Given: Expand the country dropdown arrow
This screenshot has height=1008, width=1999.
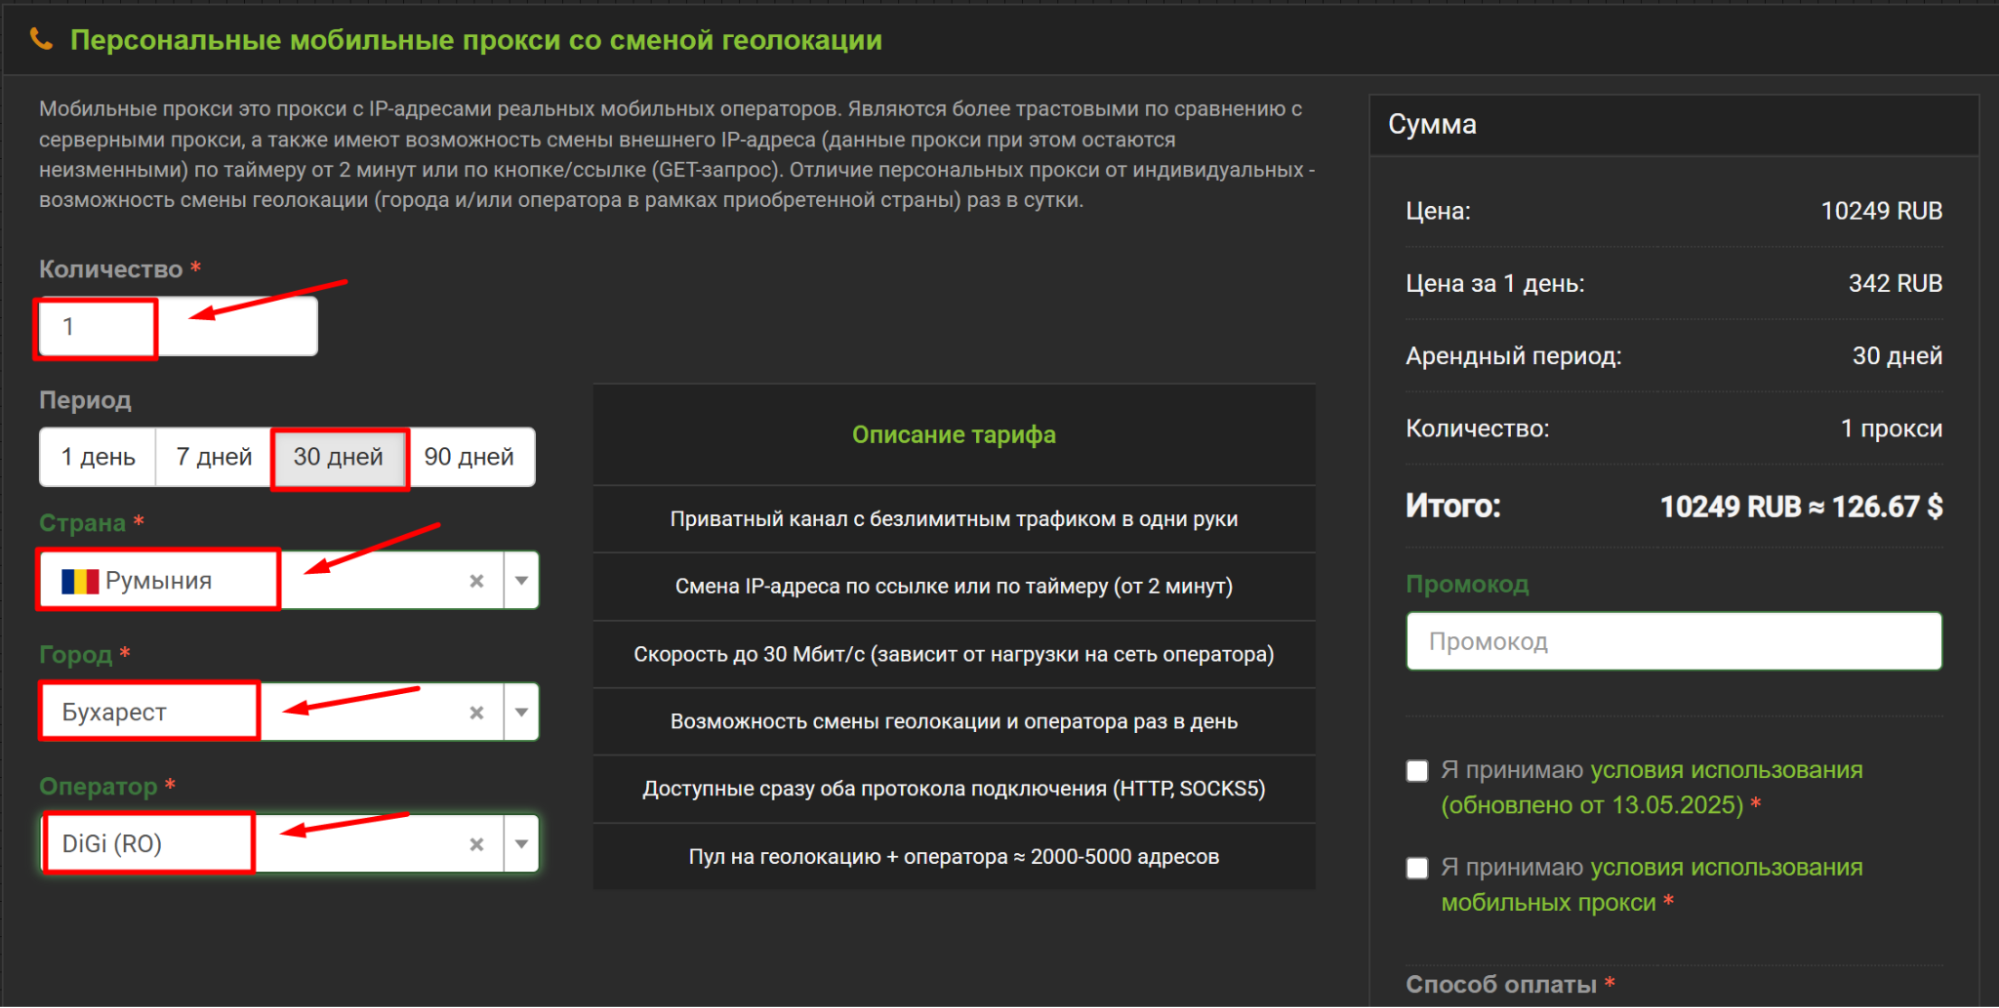Looking at the screenshot, I should [521, 581].
